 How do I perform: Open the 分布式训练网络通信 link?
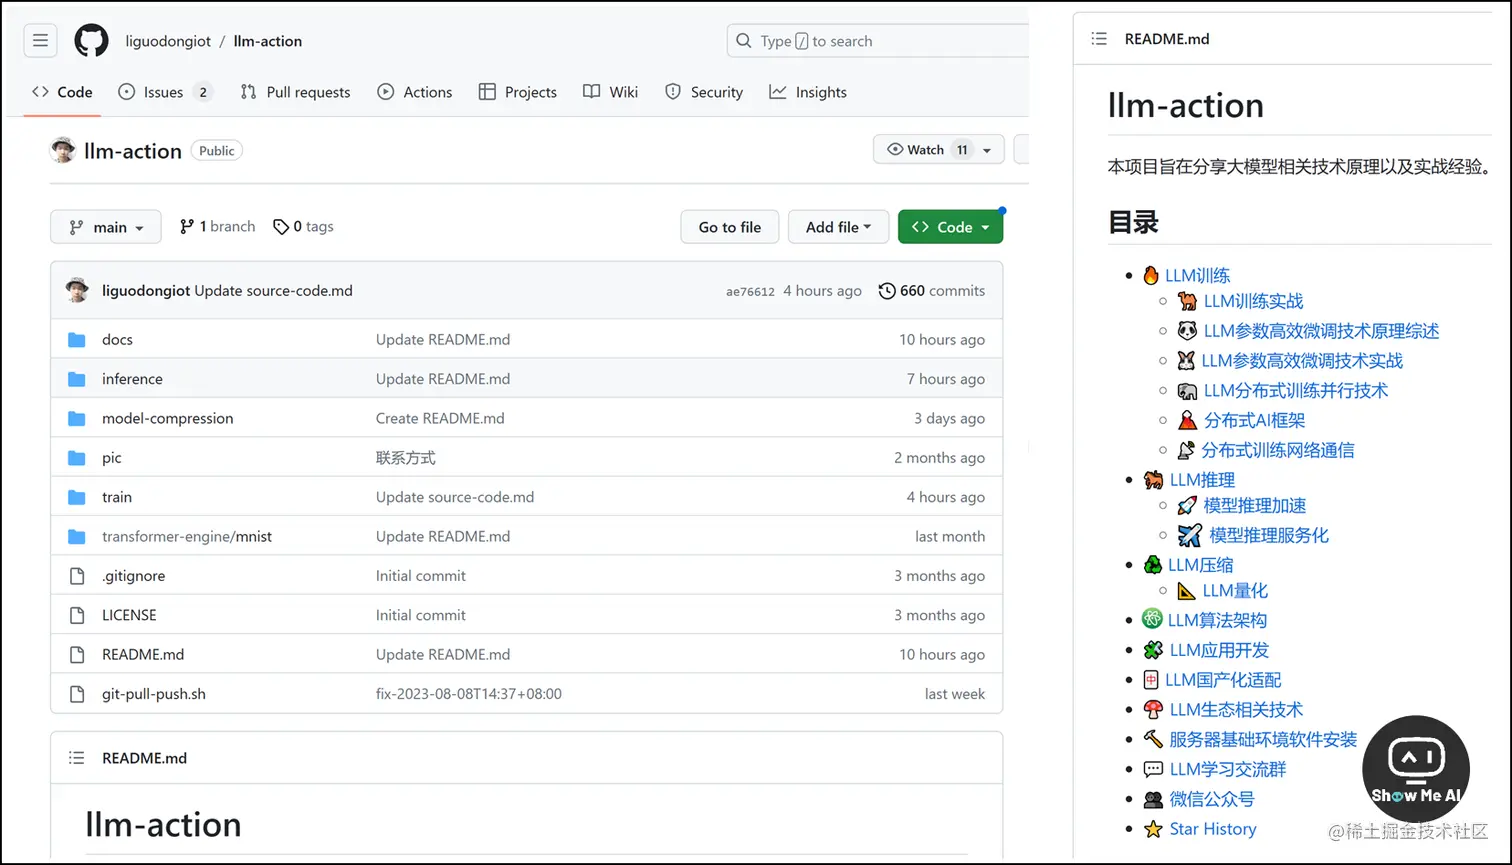point(1278,451)
